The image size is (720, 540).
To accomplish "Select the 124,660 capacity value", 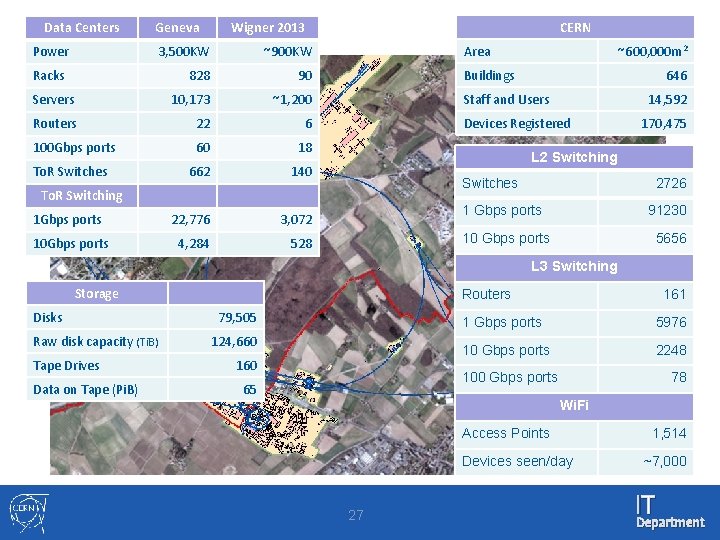I will pos(234,342).
